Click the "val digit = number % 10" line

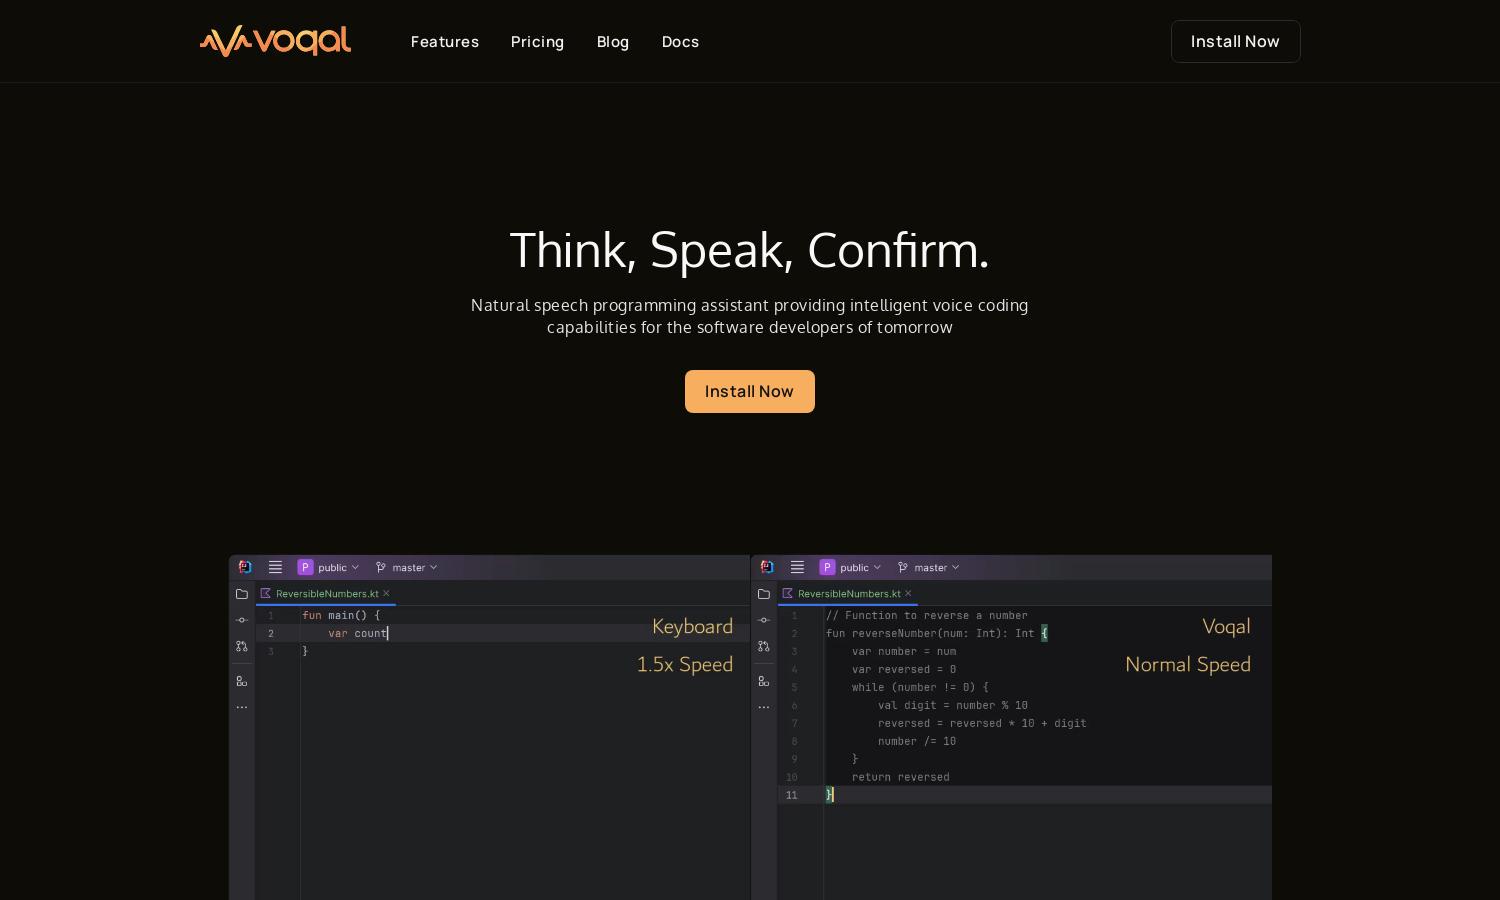coord(953,705)
